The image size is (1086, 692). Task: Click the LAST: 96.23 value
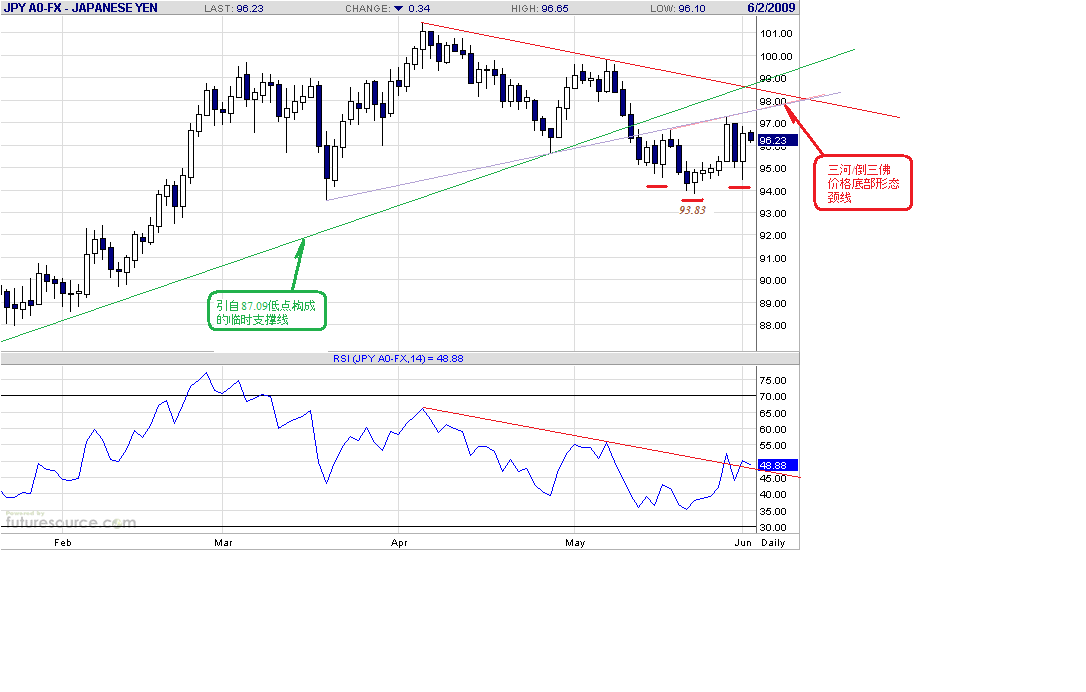(233, 8)
